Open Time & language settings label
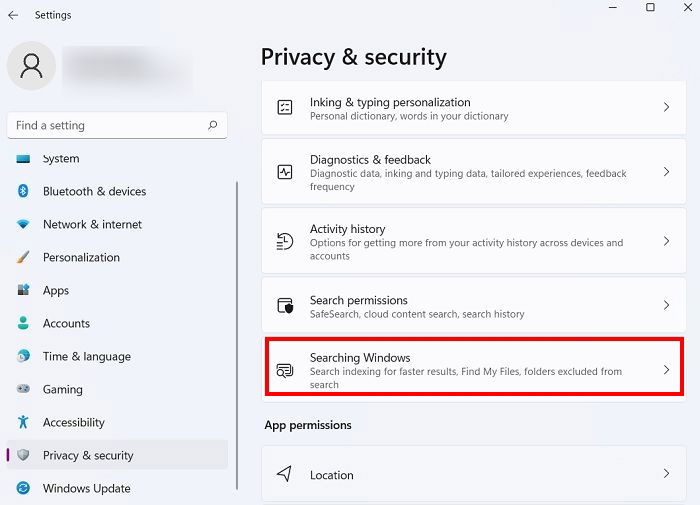 point(87,356)
